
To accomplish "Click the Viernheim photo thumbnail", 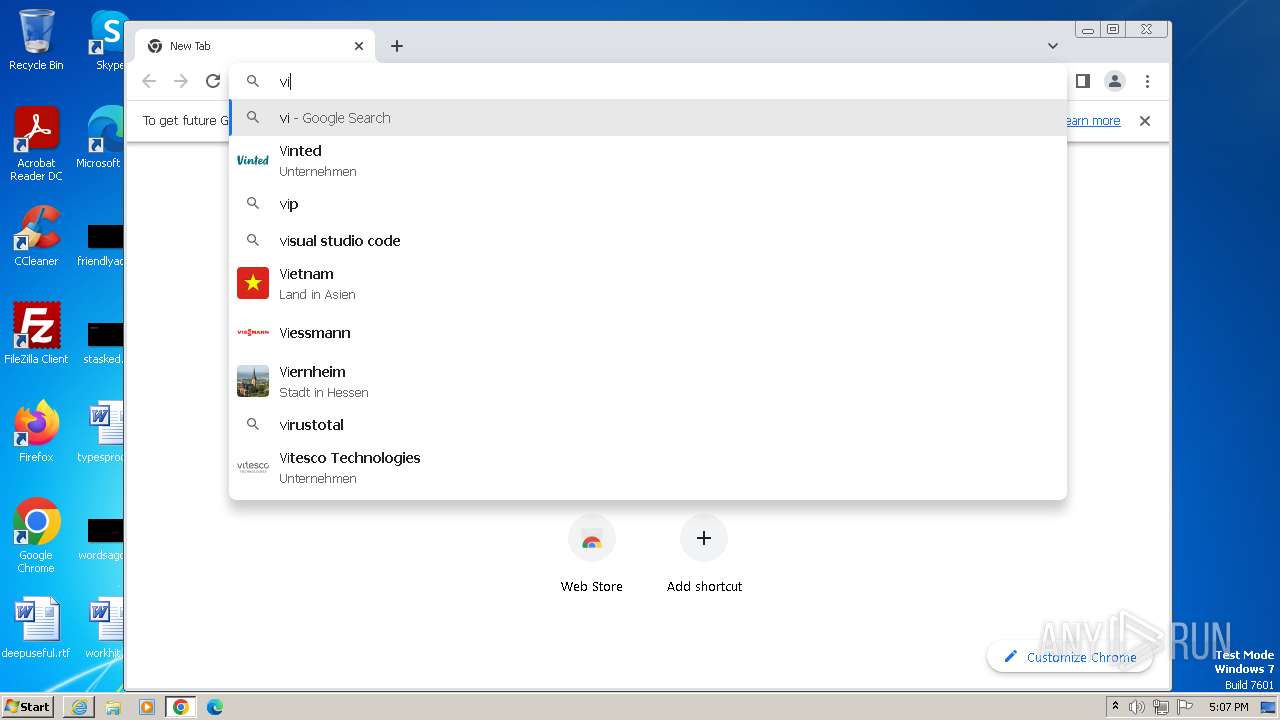I will (253, 381).
